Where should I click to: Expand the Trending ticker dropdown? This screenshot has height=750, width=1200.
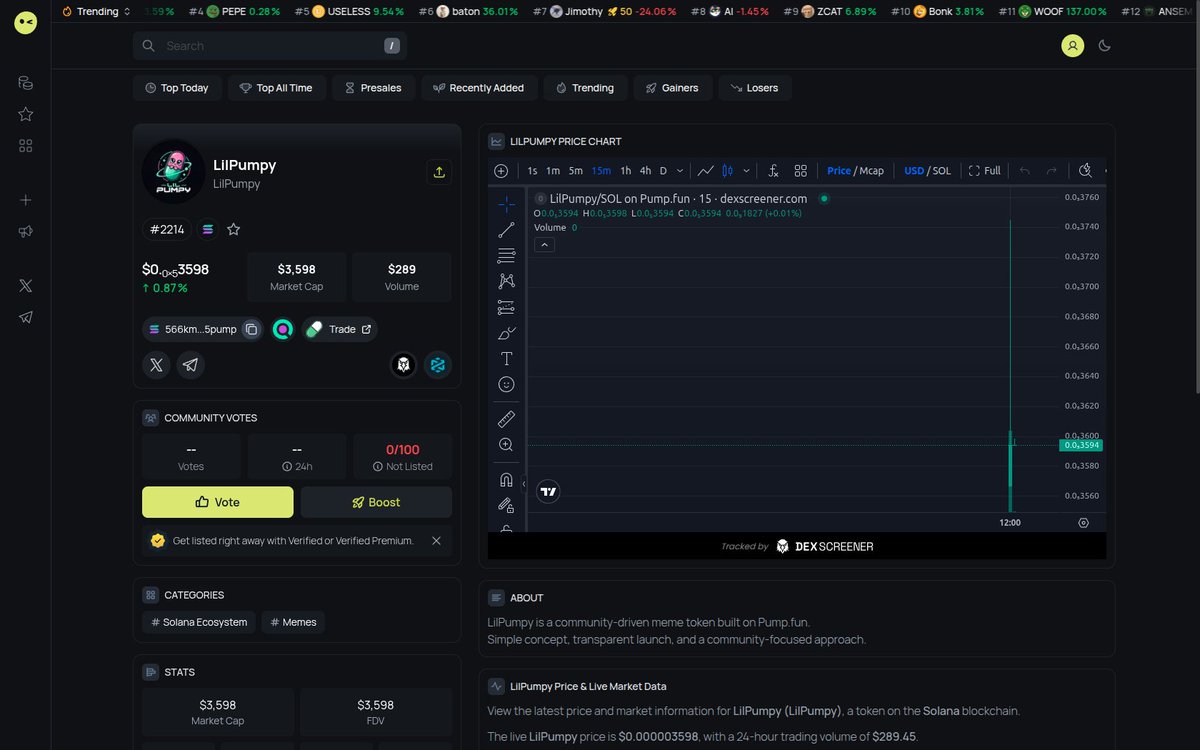click(97, 12)
